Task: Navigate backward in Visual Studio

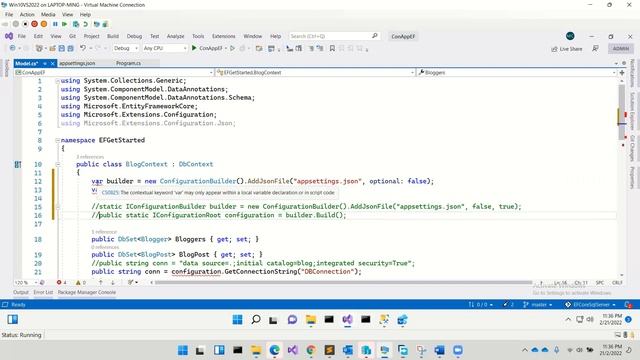Action: coord(13,48)
